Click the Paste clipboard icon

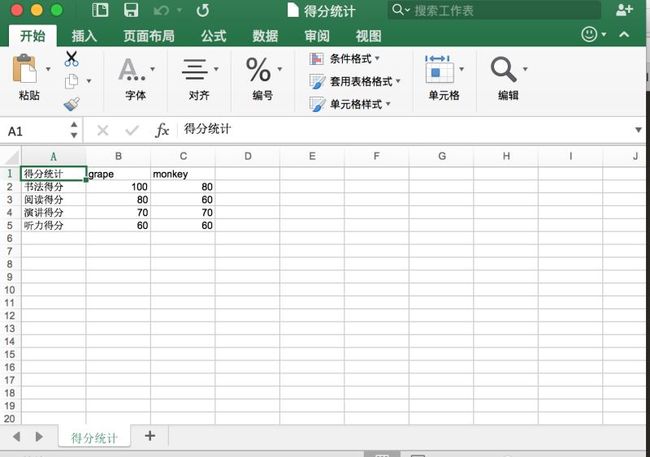[25, 68]
